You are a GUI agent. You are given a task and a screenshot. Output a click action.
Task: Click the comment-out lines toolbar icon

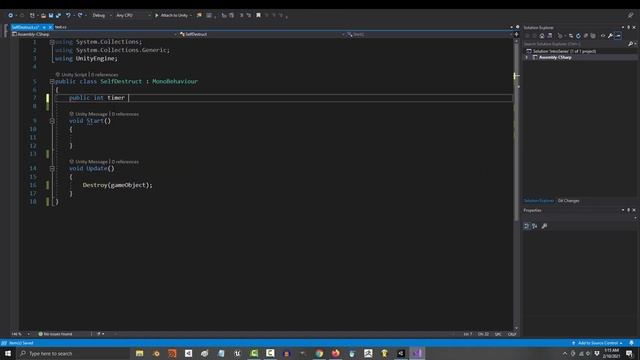click(241, 15)
